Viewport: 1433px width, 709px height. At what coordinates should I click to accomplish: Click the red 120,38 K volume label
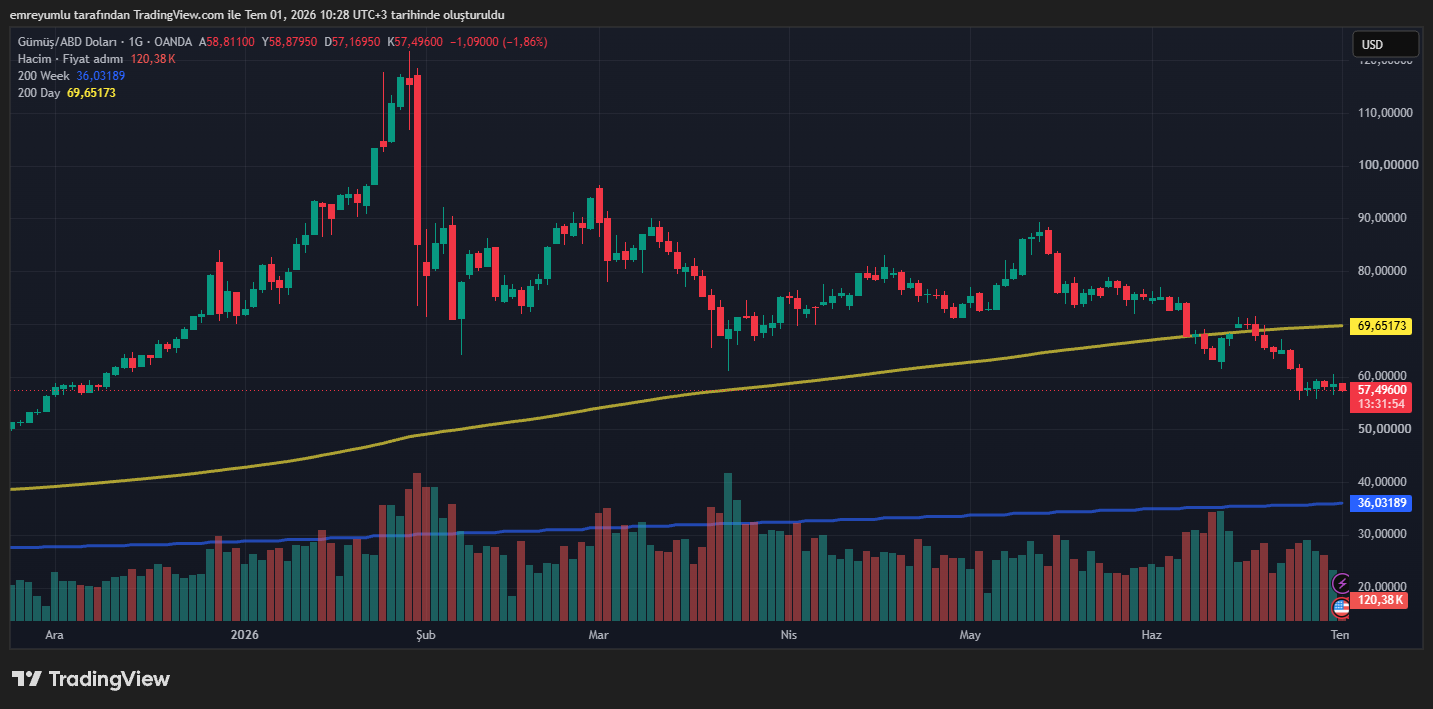1380,600
